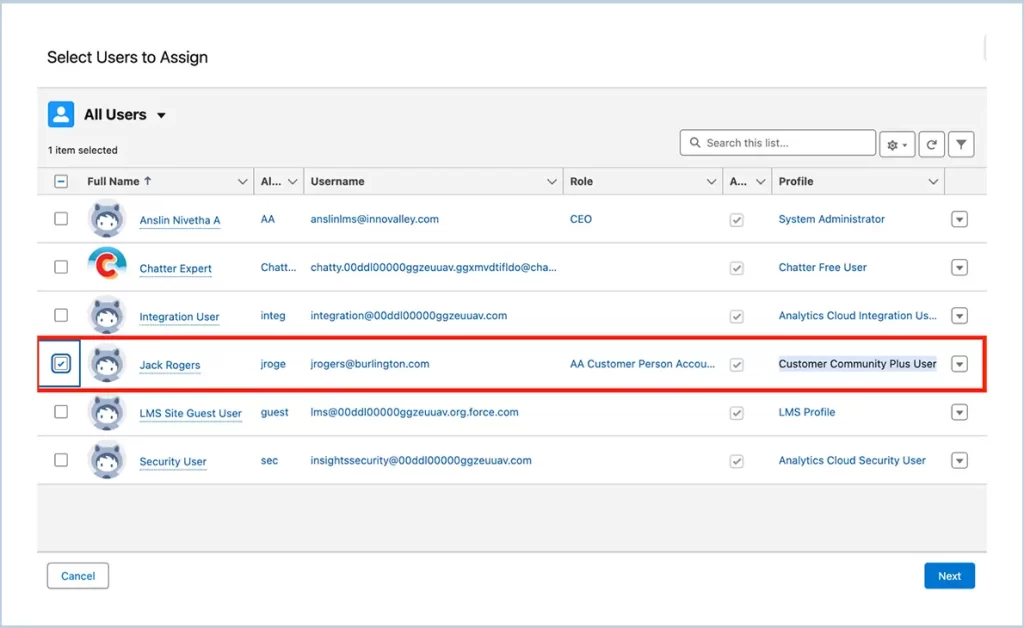The height and width of the screenshot is (628, 1024).
Task: Open the Customer Community Plus User profile
Action: [857, 364]
